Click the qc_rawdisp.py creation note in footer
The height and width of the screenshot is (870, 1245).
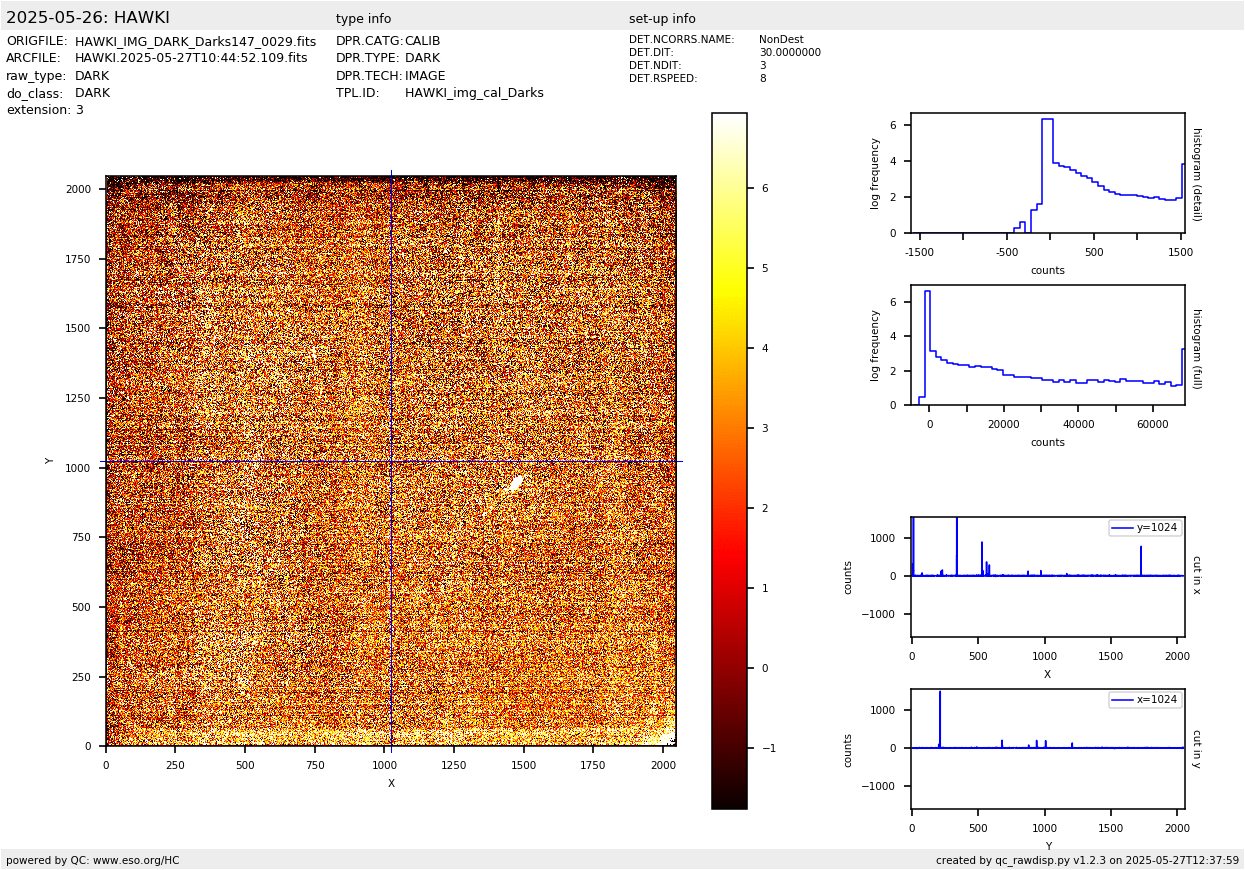(x=1087, y=860)
